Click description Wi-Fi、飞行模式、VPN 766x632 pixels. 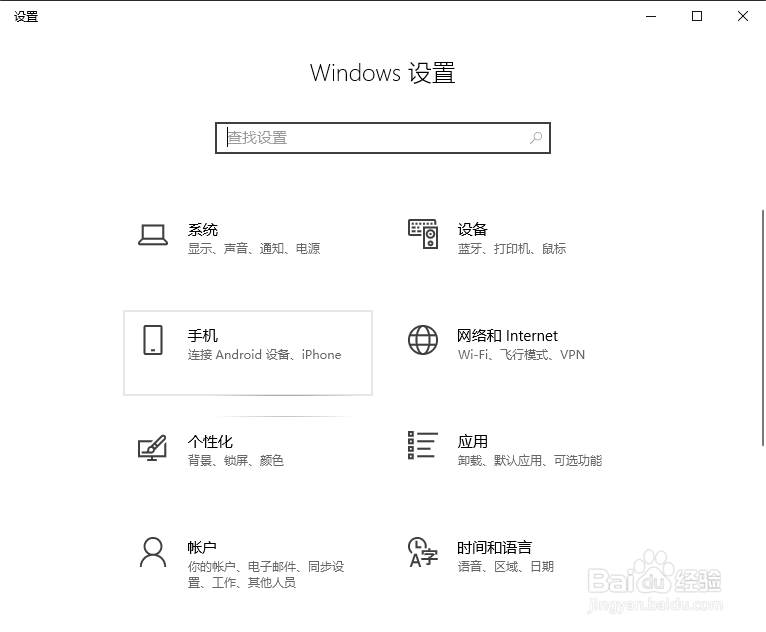tap(521, 355)
